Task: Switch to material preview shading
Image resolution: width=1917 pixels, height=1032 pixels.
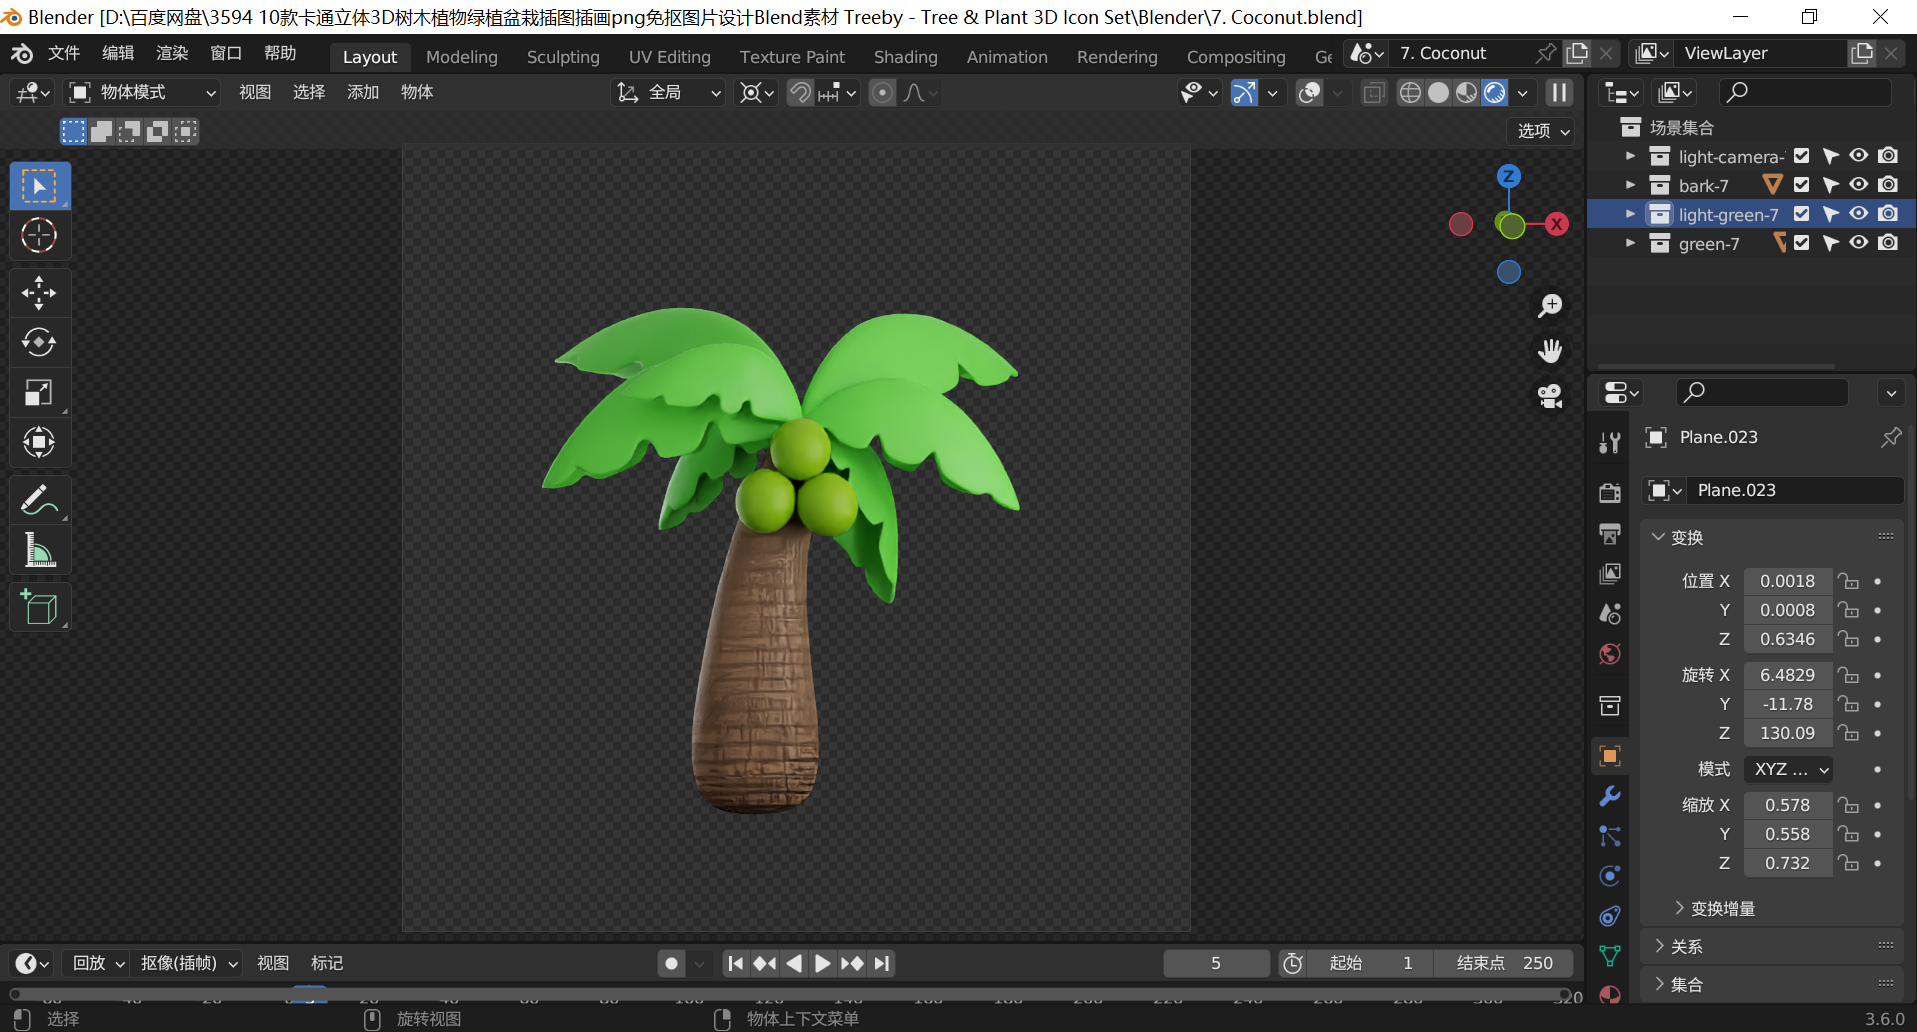Action: click(x=1466, y=93)
